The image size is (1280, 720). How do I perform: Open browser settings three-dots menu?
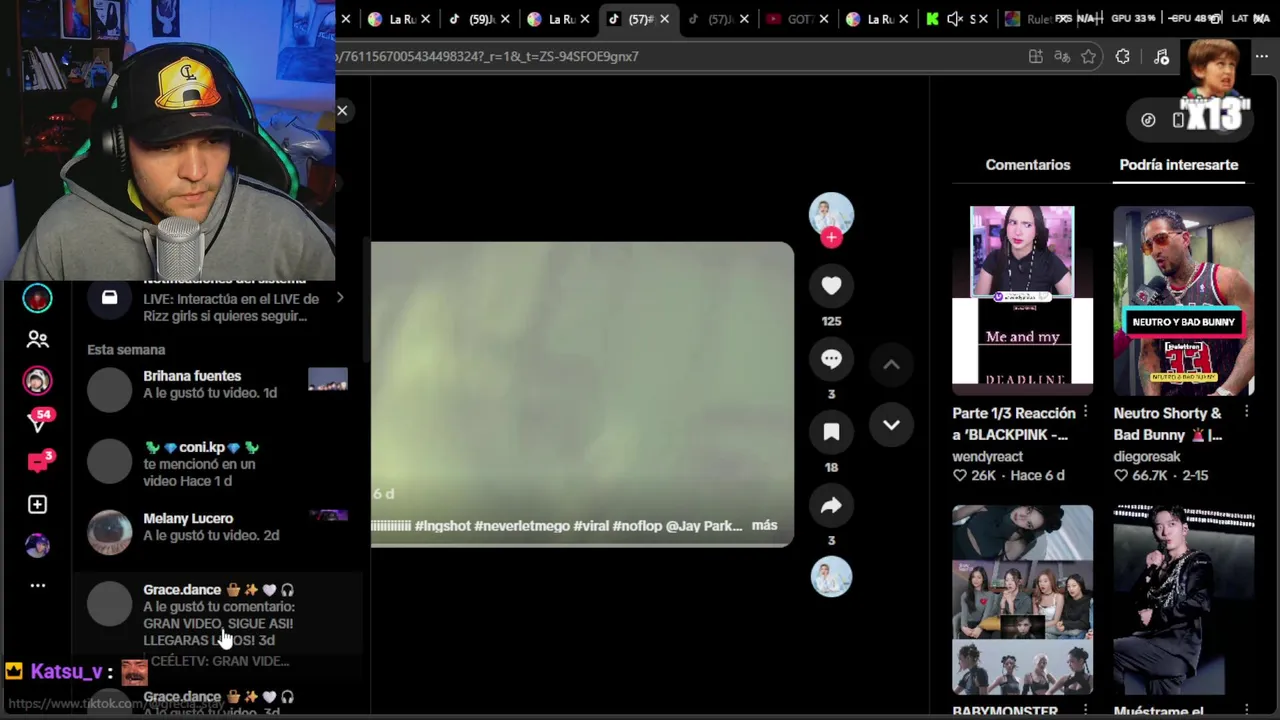point(1261,57)
